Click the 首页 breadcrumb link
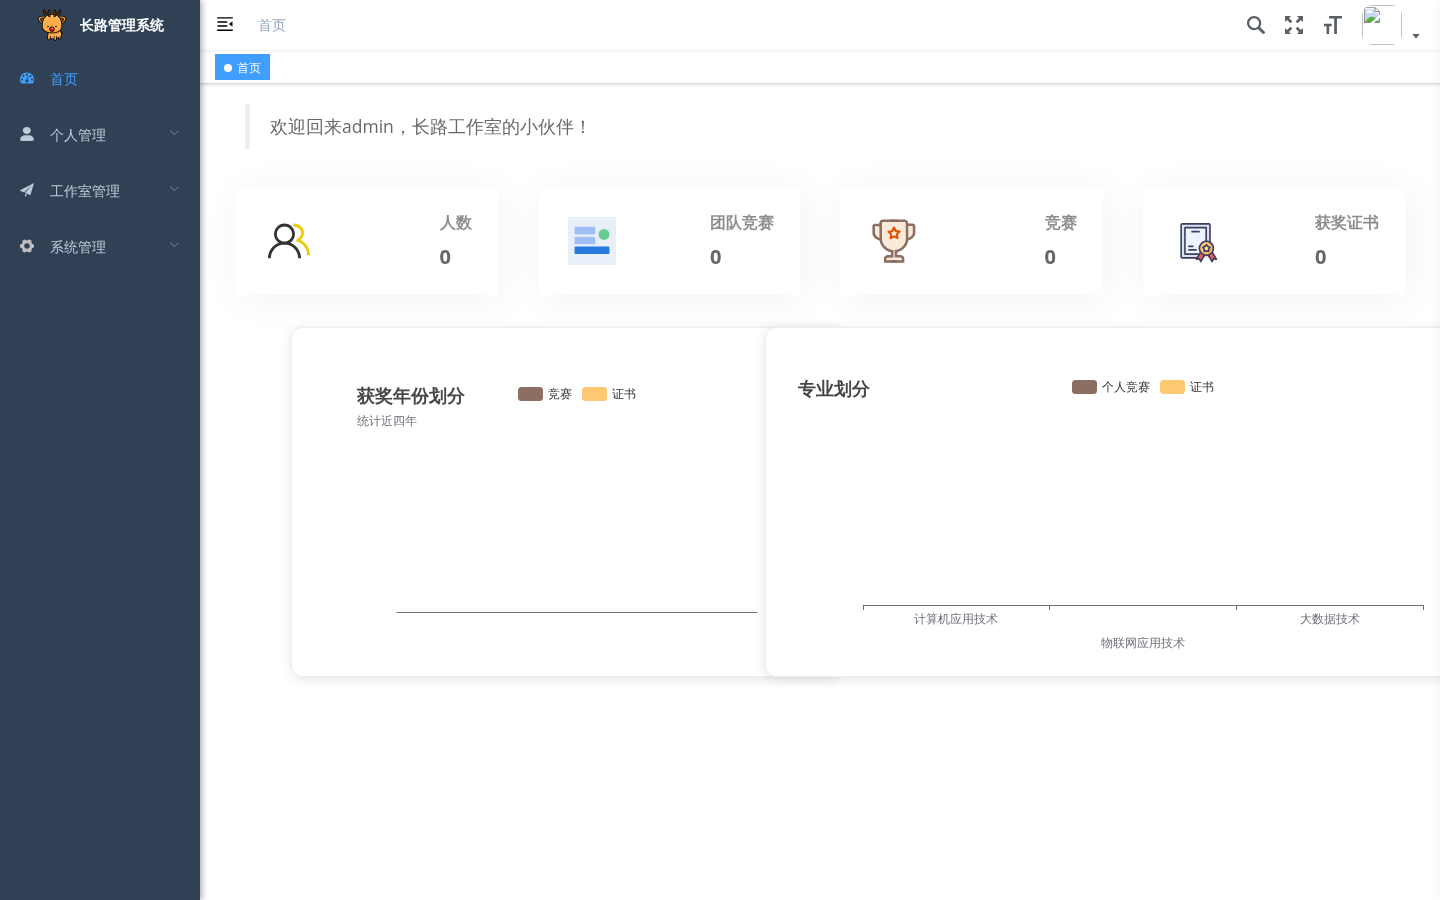The height and width of the screenshot is (900, 1440). pyautogui.click(x=272, y=25)
